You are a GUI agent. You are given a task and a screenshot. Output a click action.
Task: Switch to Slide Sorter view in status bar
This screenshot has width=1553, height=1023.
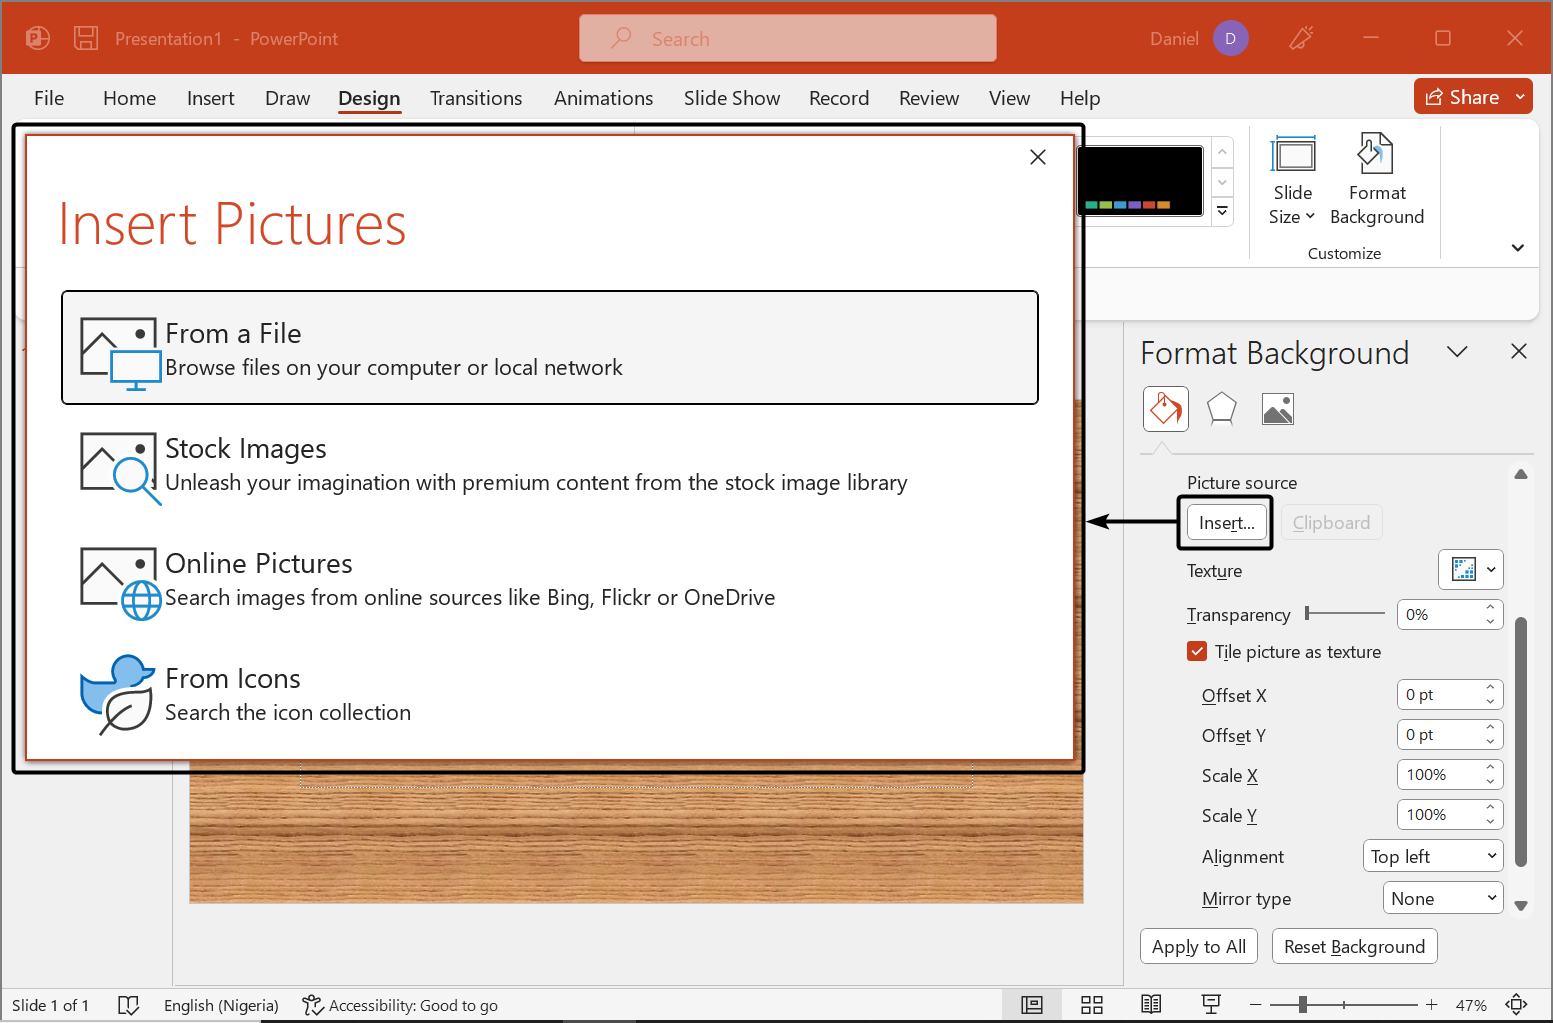tap(1091, 1005)
